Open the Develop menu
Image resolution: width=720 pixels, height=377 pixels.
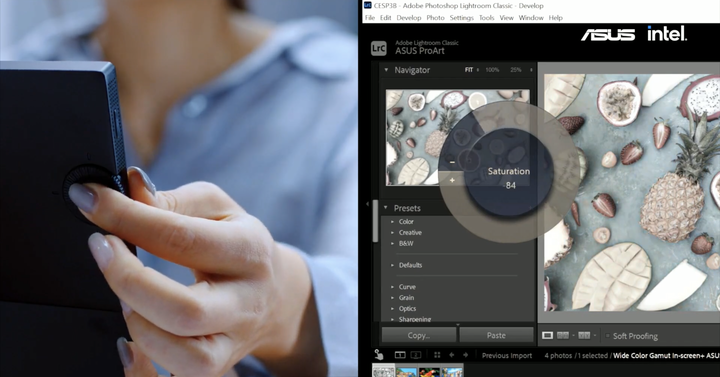(x=409, y=17)
